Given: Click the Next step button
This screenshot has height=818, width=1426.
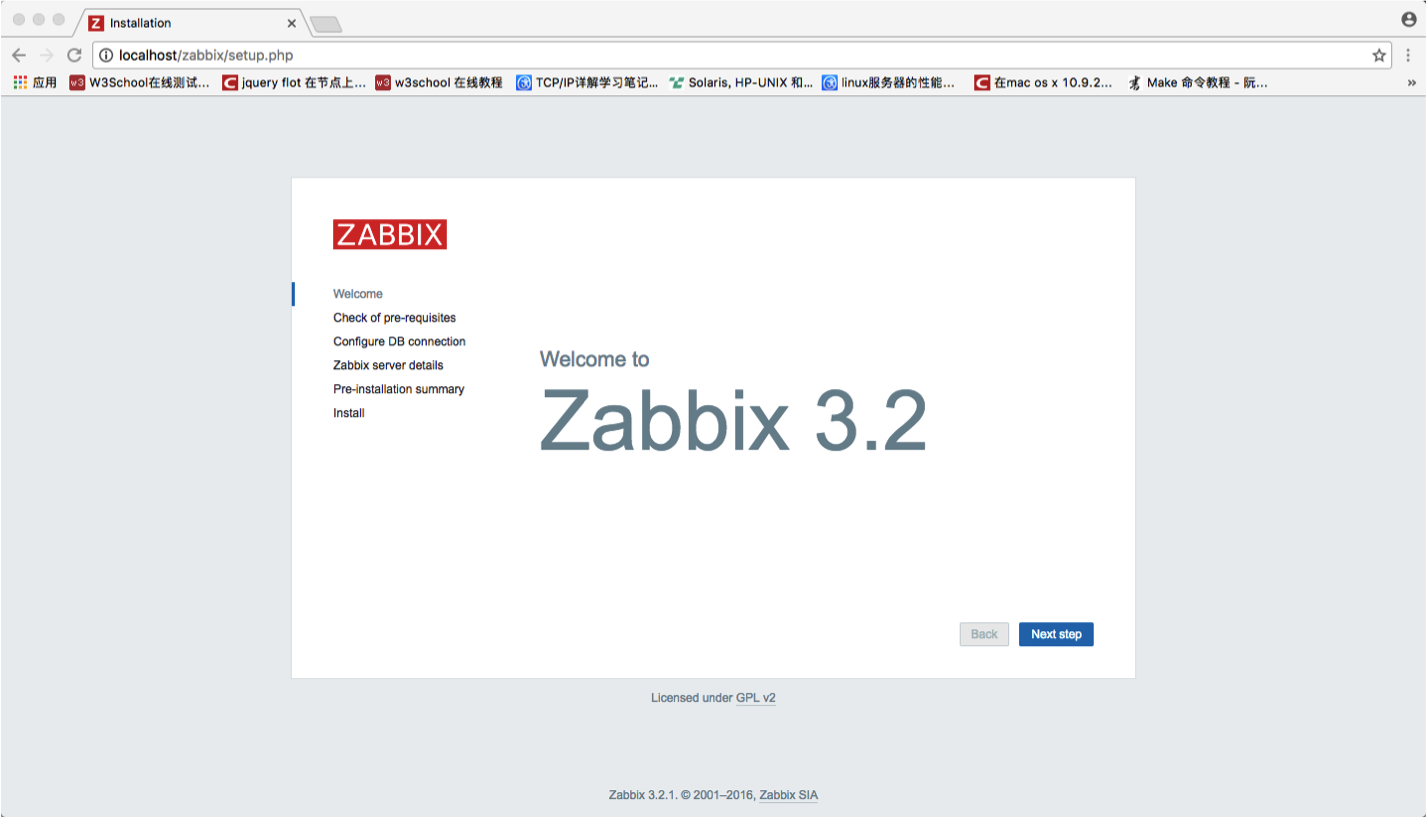Looking at the screenshot, I should tap(1056, 634).
